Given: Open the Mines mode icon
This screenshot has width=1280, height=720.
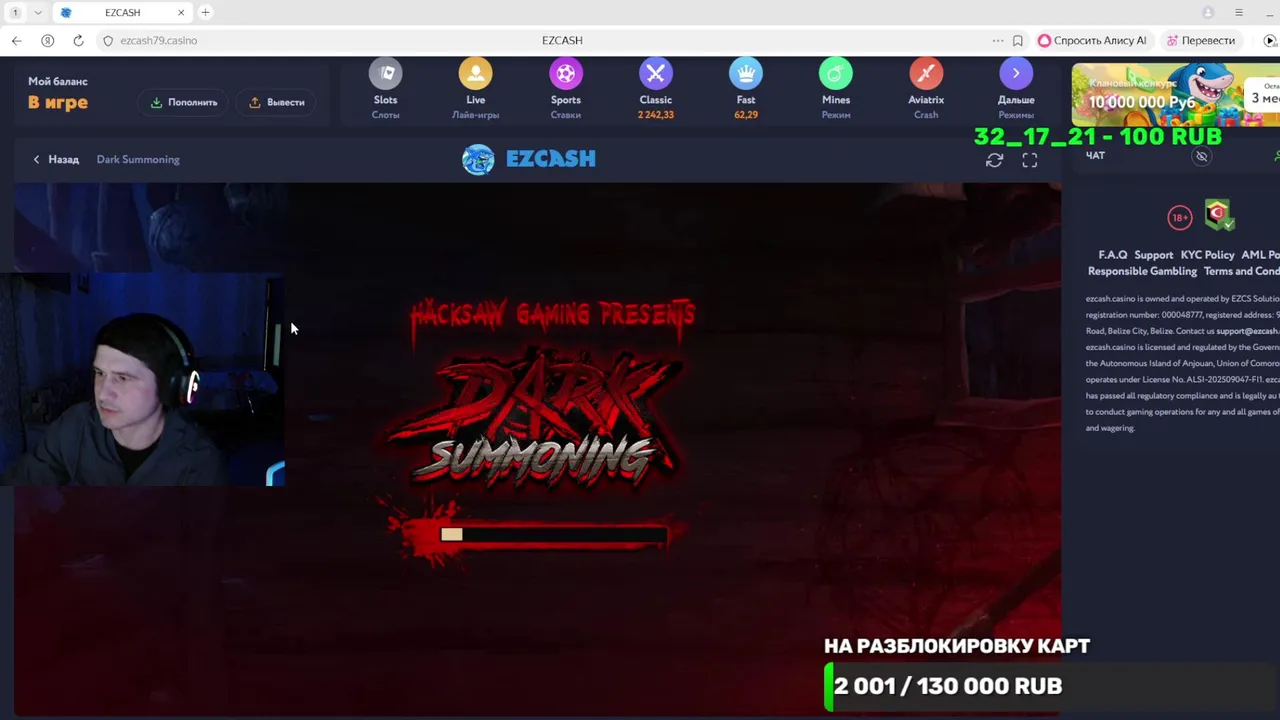Looking at the screenshot, I should (x=835, y=75).
